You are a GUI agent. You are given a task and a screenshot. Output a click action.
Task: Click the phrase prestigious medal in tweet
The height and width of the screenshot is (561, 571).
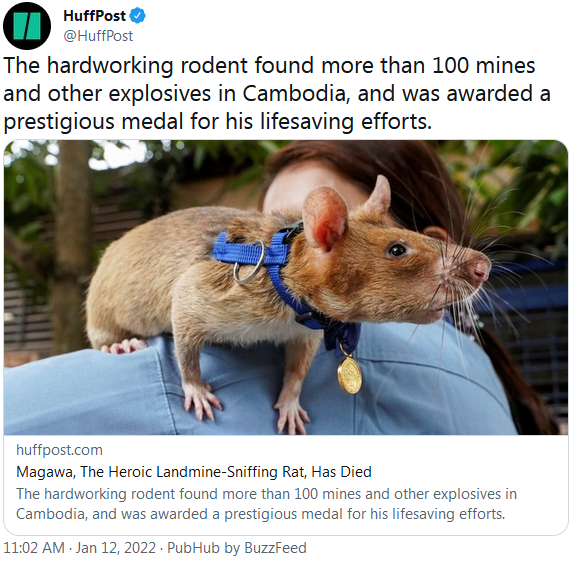point(93,122)
